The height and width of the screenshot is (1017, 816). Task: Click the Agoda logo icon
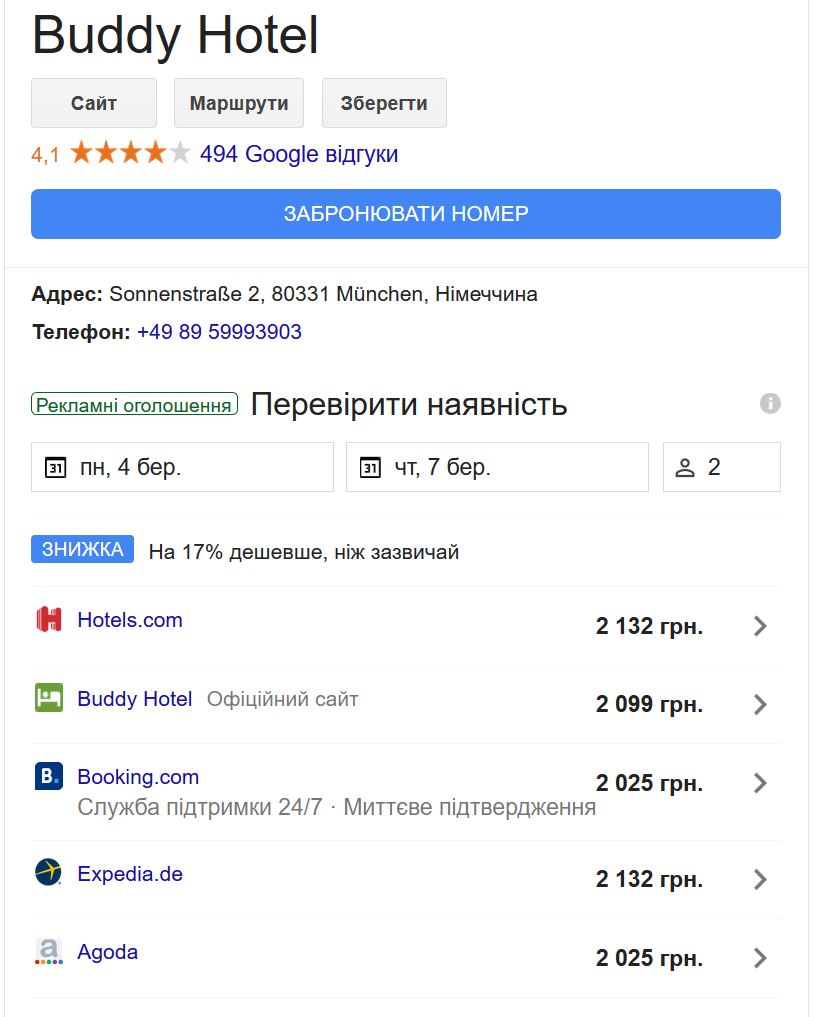[48, 951]
